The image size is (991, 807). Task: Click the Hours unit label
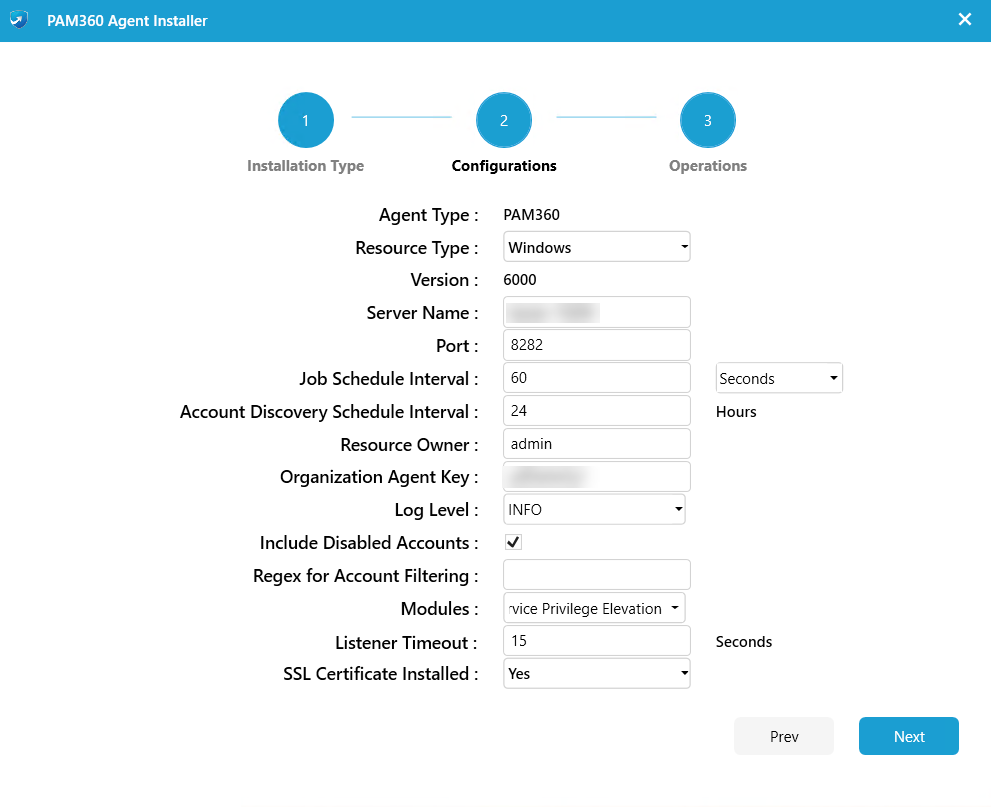pos(736,412)
